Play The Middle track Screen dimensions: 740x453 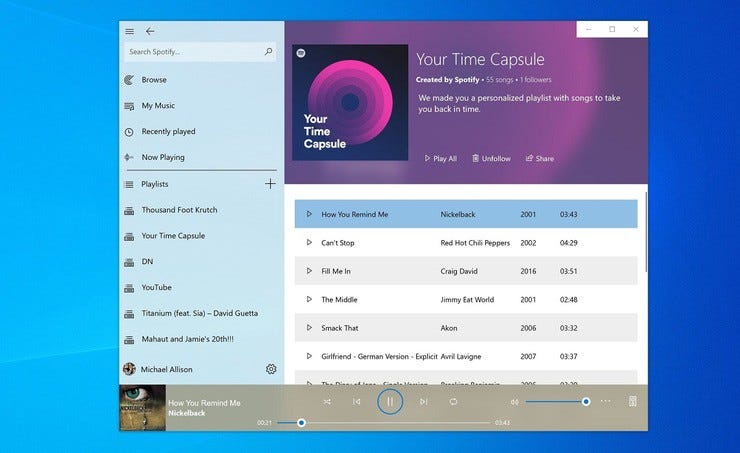309,299
